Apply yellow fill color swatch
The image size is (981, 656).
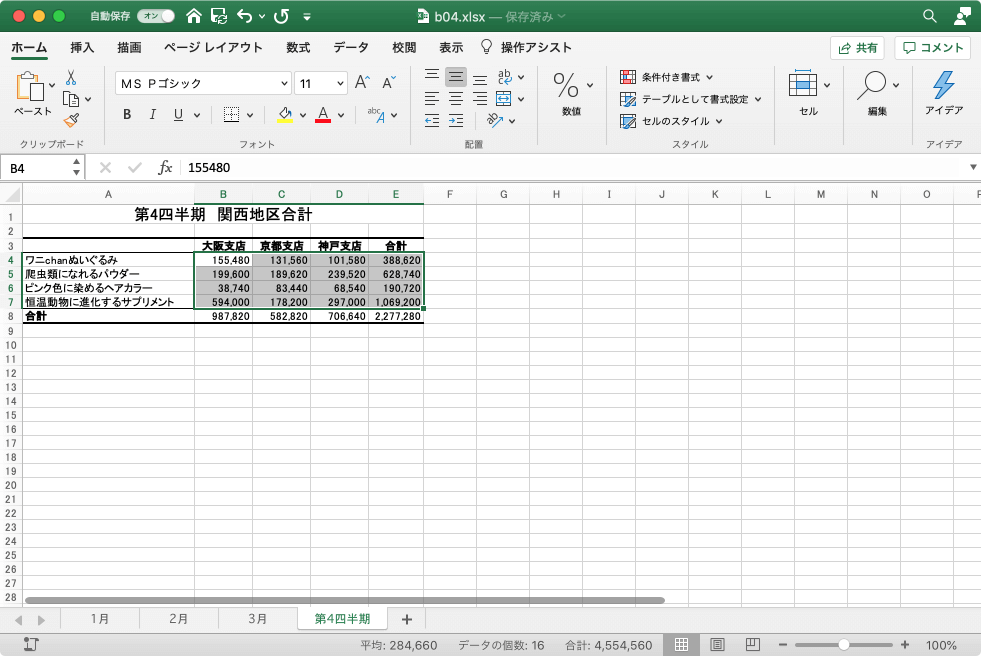pyautogui.click(x=285, y=114)
